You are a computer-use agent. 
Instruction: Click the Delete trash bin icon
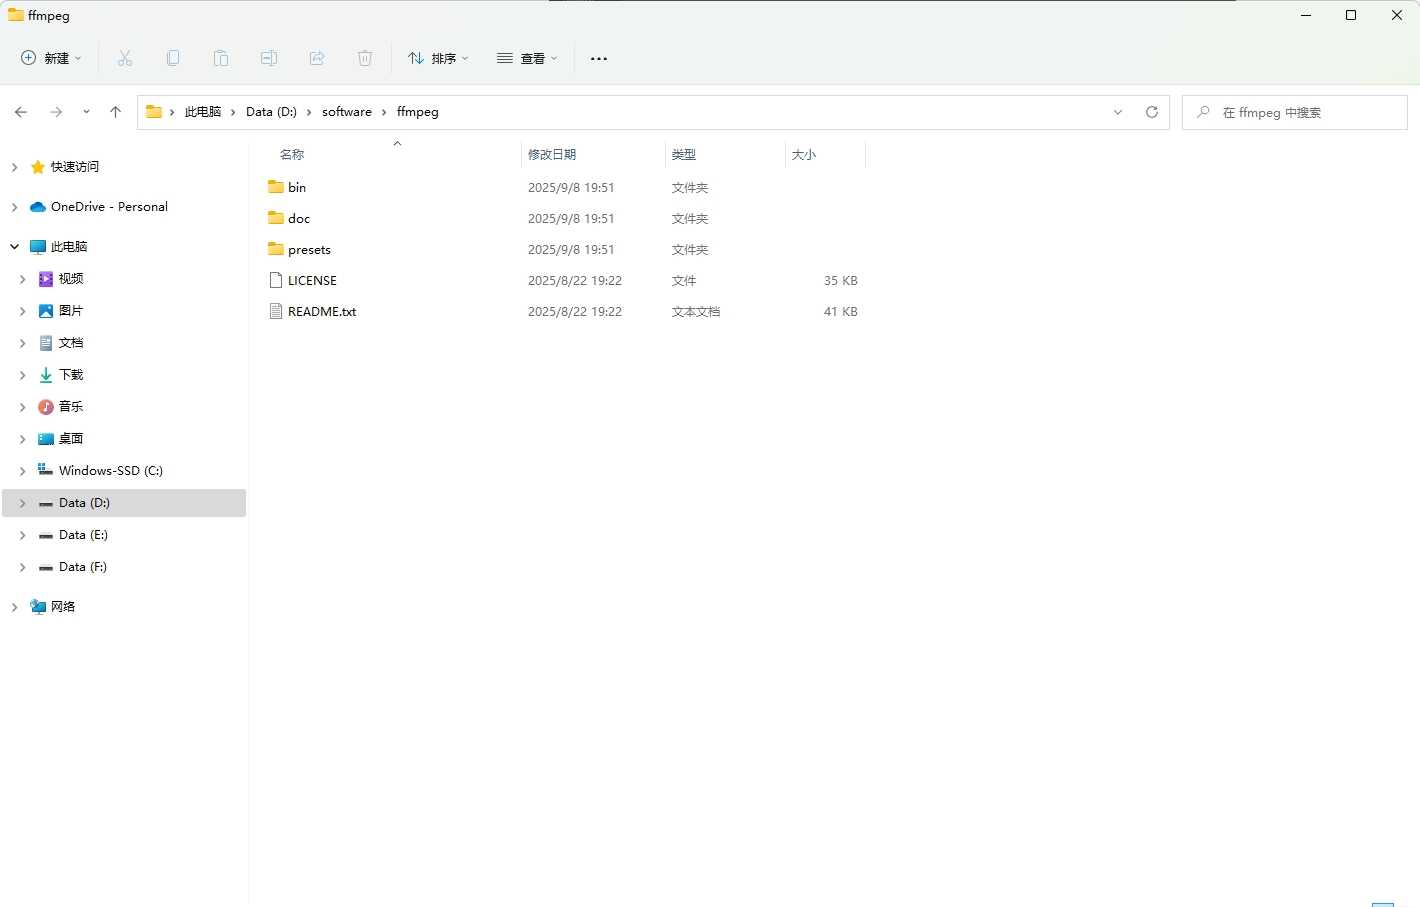(365, 58)
